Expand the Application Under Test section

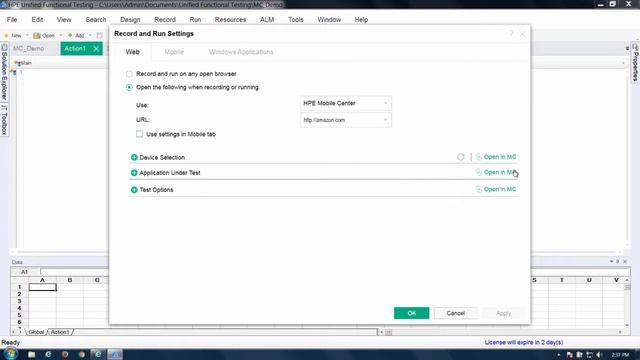tap(134, 173)
